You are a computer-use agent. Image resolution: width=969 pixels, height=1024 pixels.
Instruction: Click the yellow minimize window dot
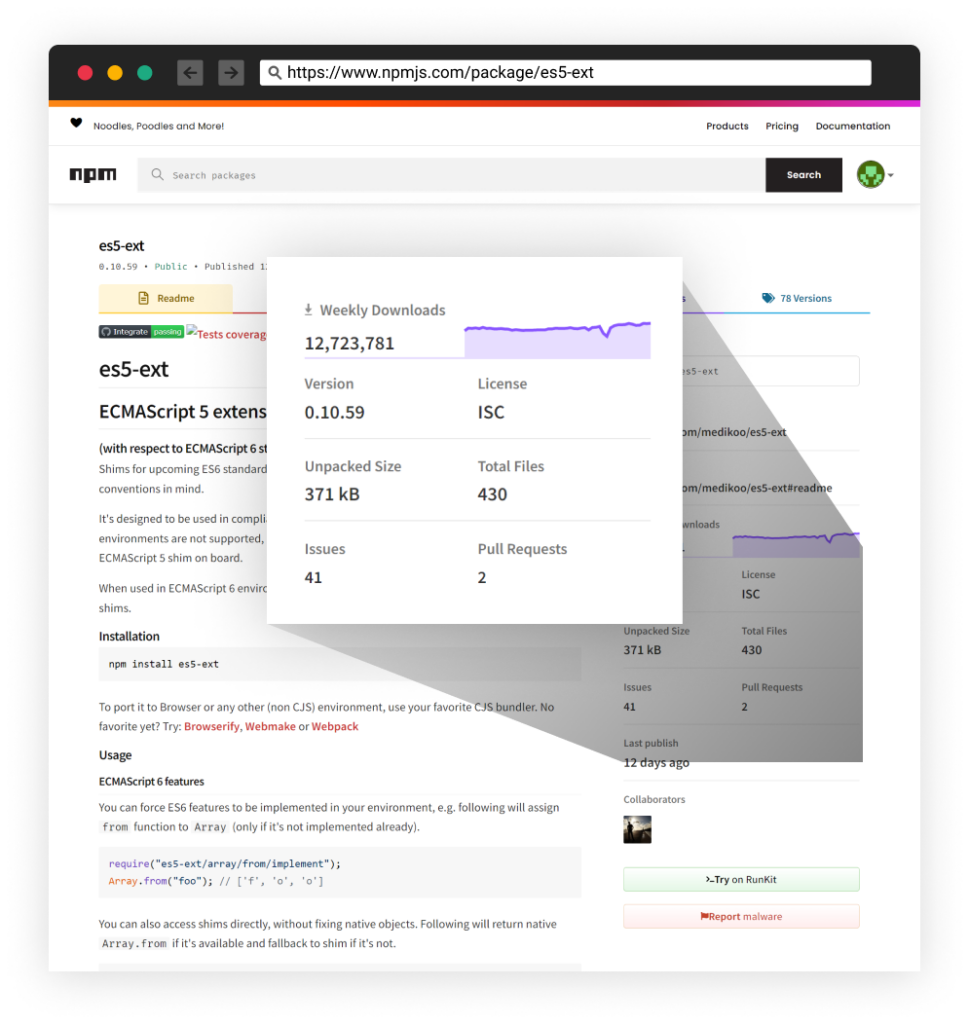pos(115,72)
